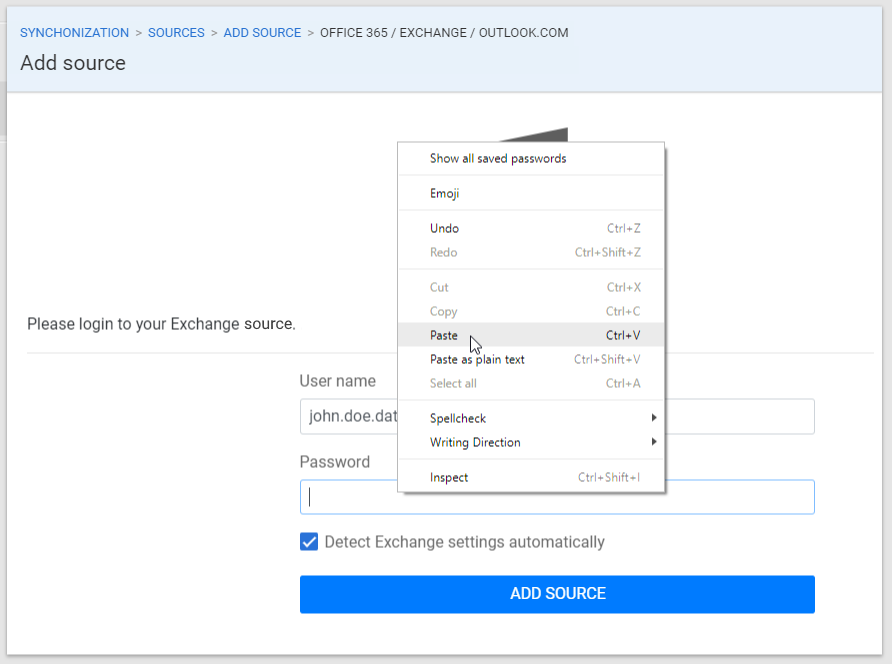This screenshot has width=892, height=664.
Task: Select Paste as plain text
Action: (x=531, y=359)
